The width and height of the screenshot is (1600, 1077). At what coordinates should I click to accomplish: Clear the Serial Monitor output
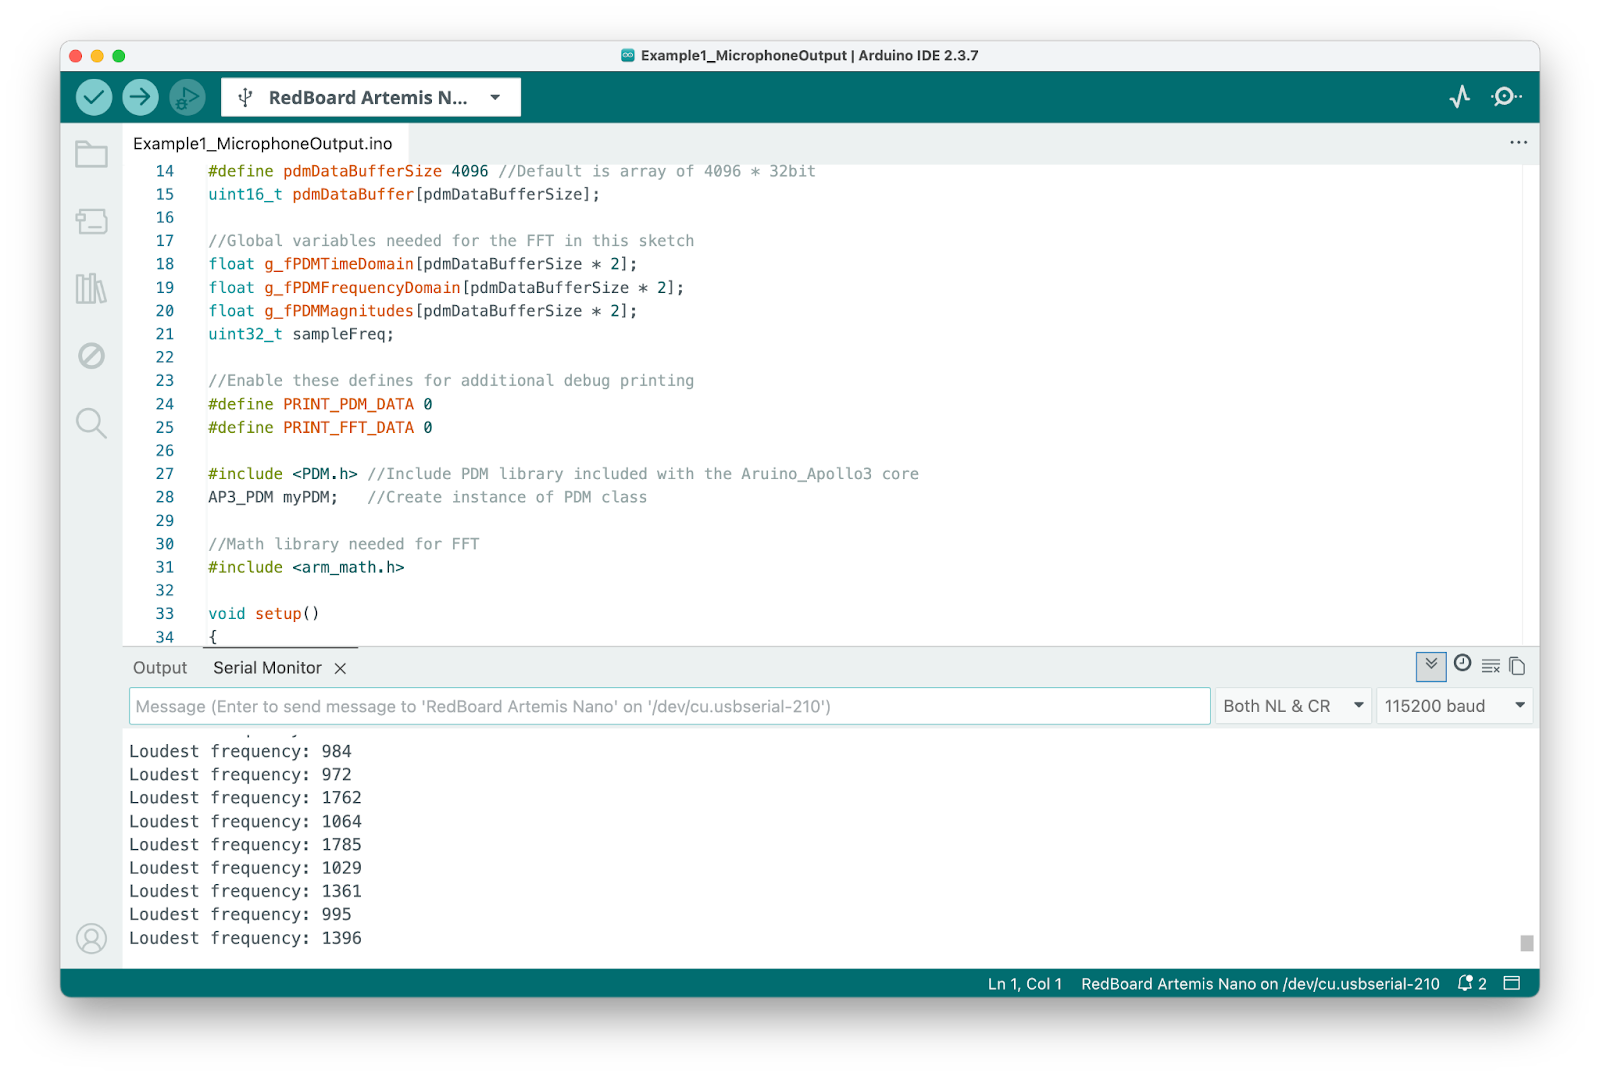1490,666
